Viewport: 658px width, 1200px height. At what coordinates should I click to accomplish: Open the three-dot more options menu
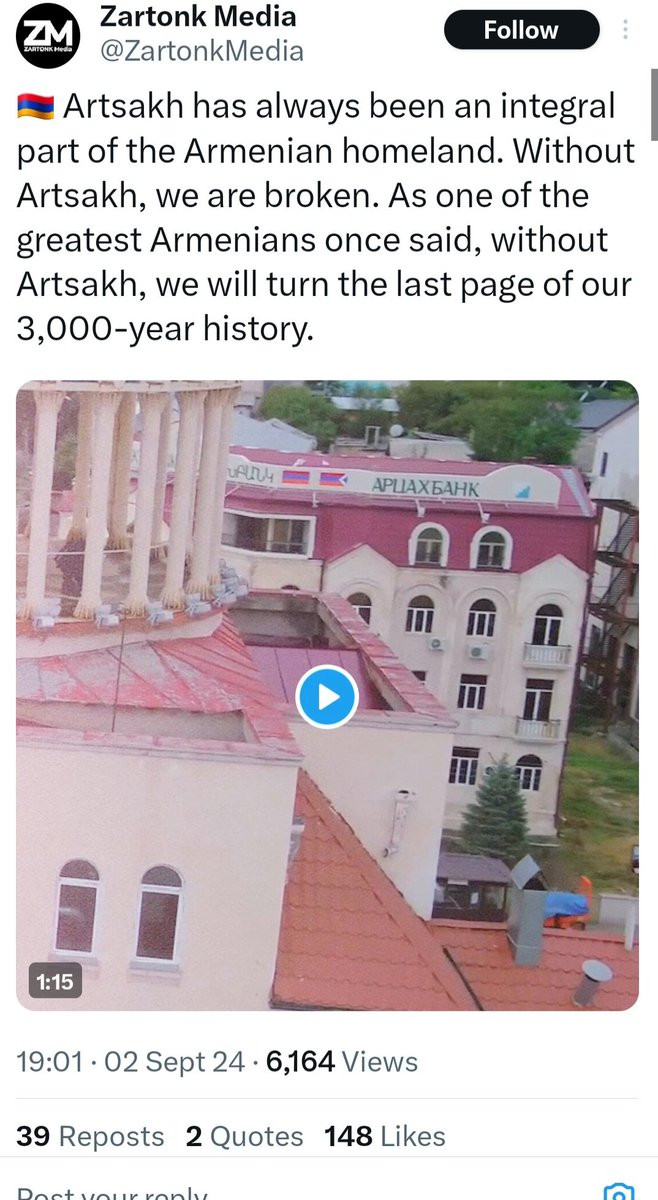[626, 30]
